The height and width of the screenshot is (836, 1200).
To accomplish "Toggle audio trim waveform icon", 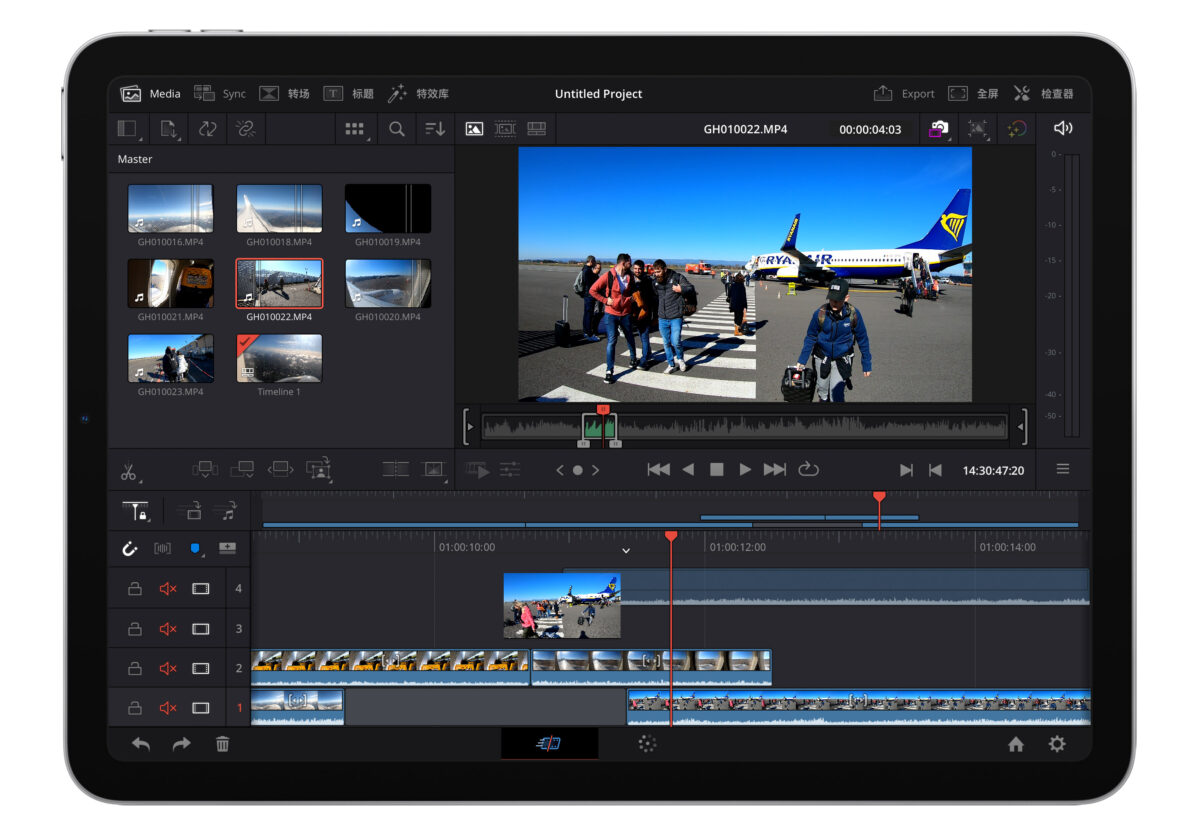I will tap(162, 548).
